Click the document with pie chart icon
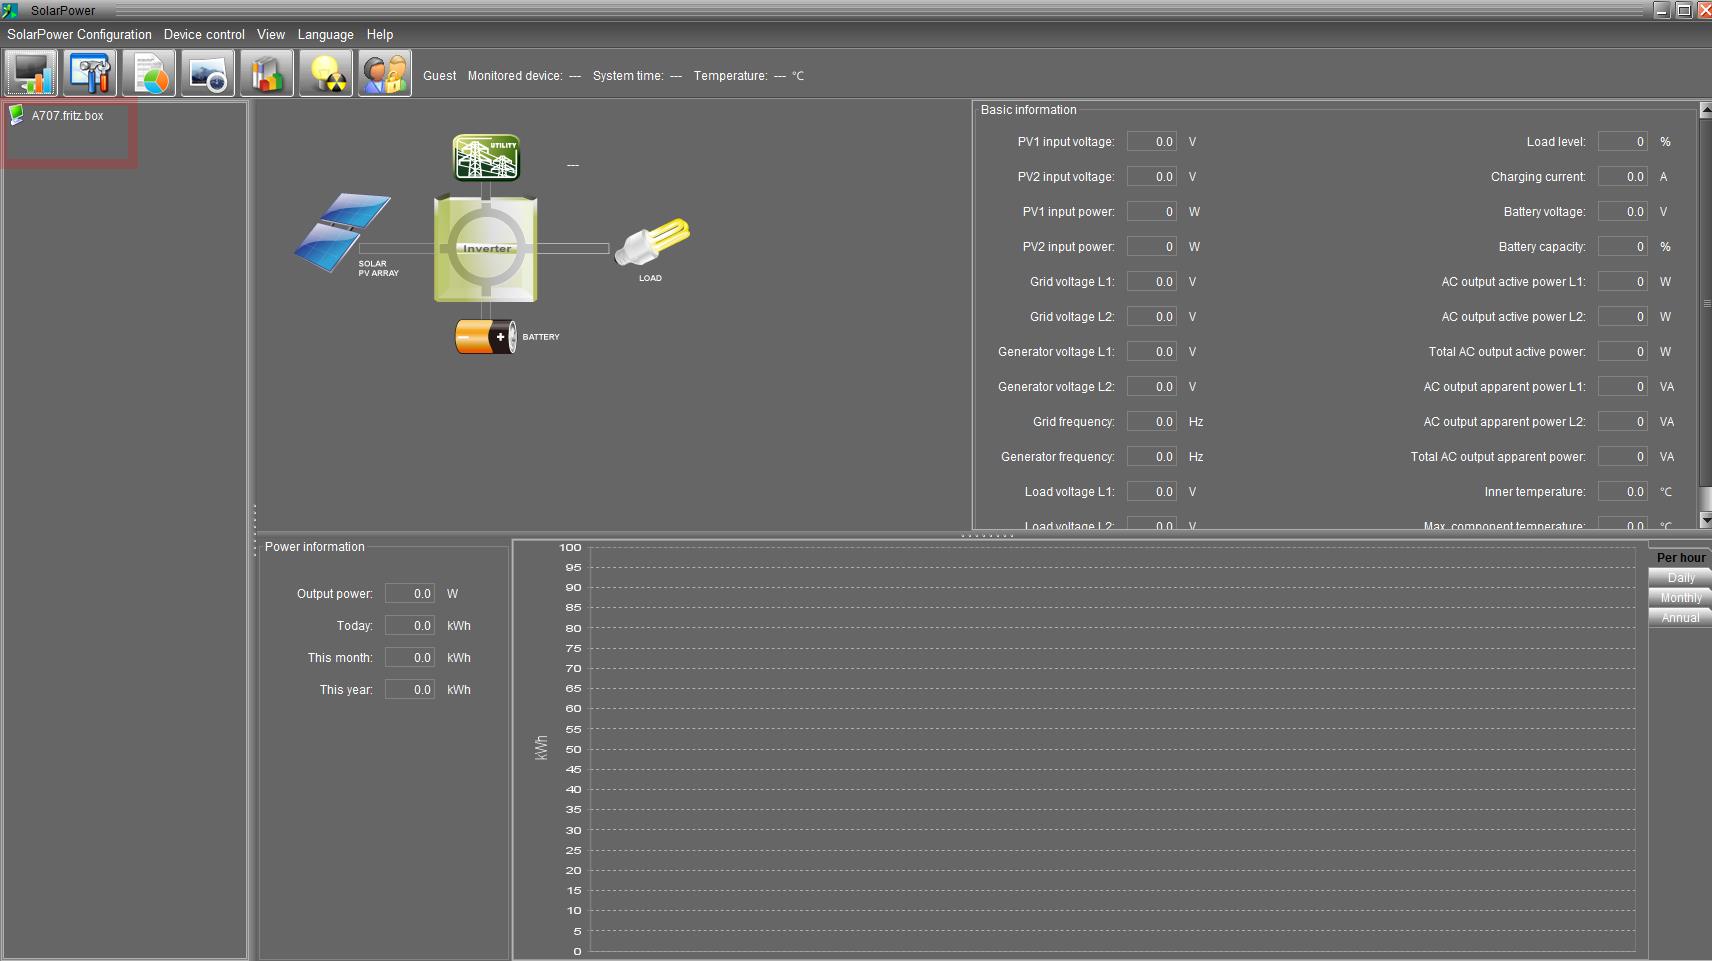Image resolution: width=1712 pixels, height=961 pixels. pyautogui.click(x=149, y=74)
